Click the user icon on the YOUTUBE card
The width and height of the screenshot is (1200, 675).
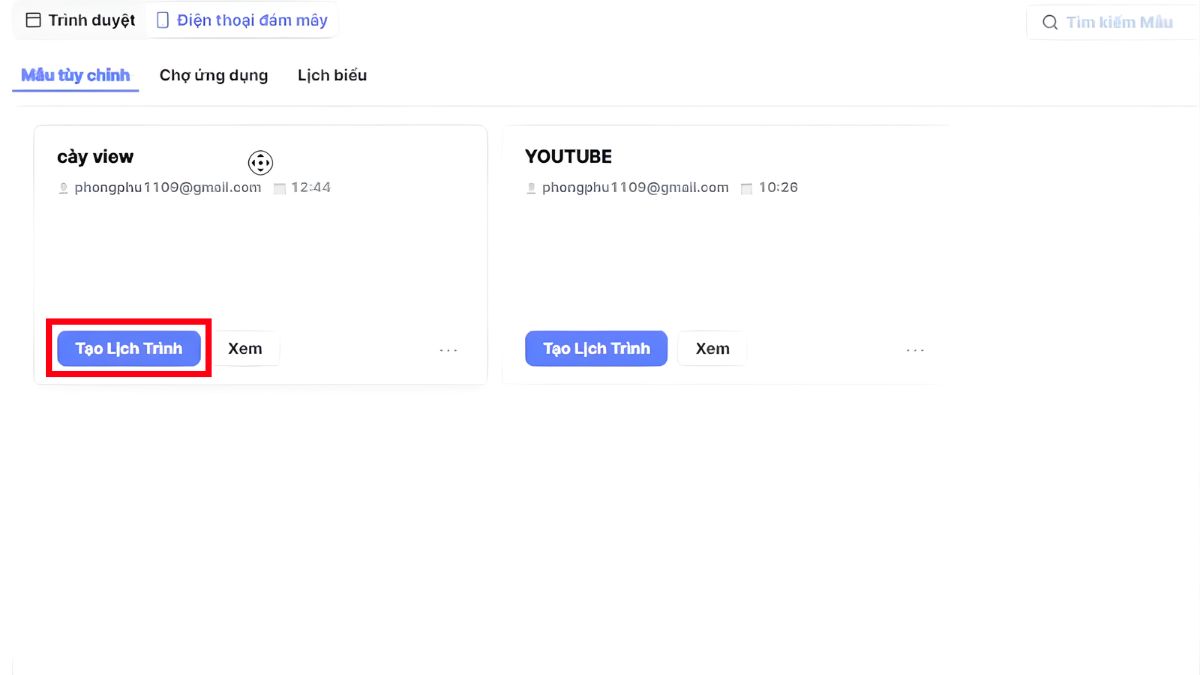point(530,187)
